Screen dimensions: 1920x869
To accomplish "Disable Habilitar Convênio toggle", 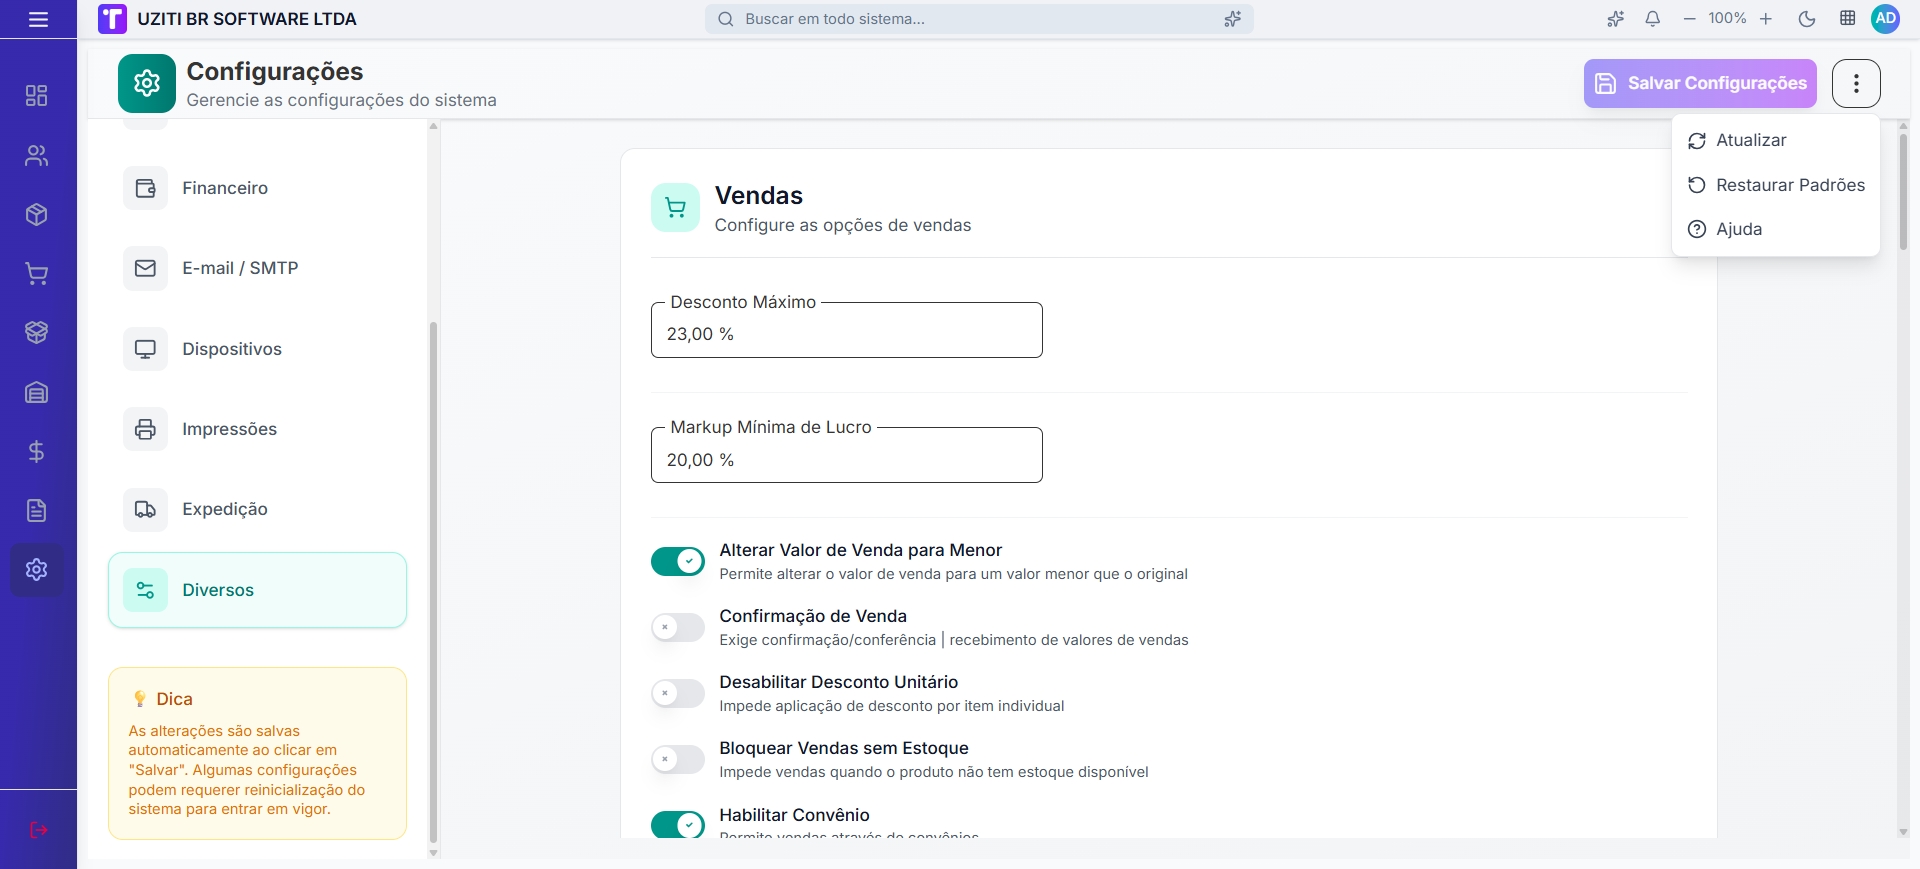I will [x=678, y=825].
